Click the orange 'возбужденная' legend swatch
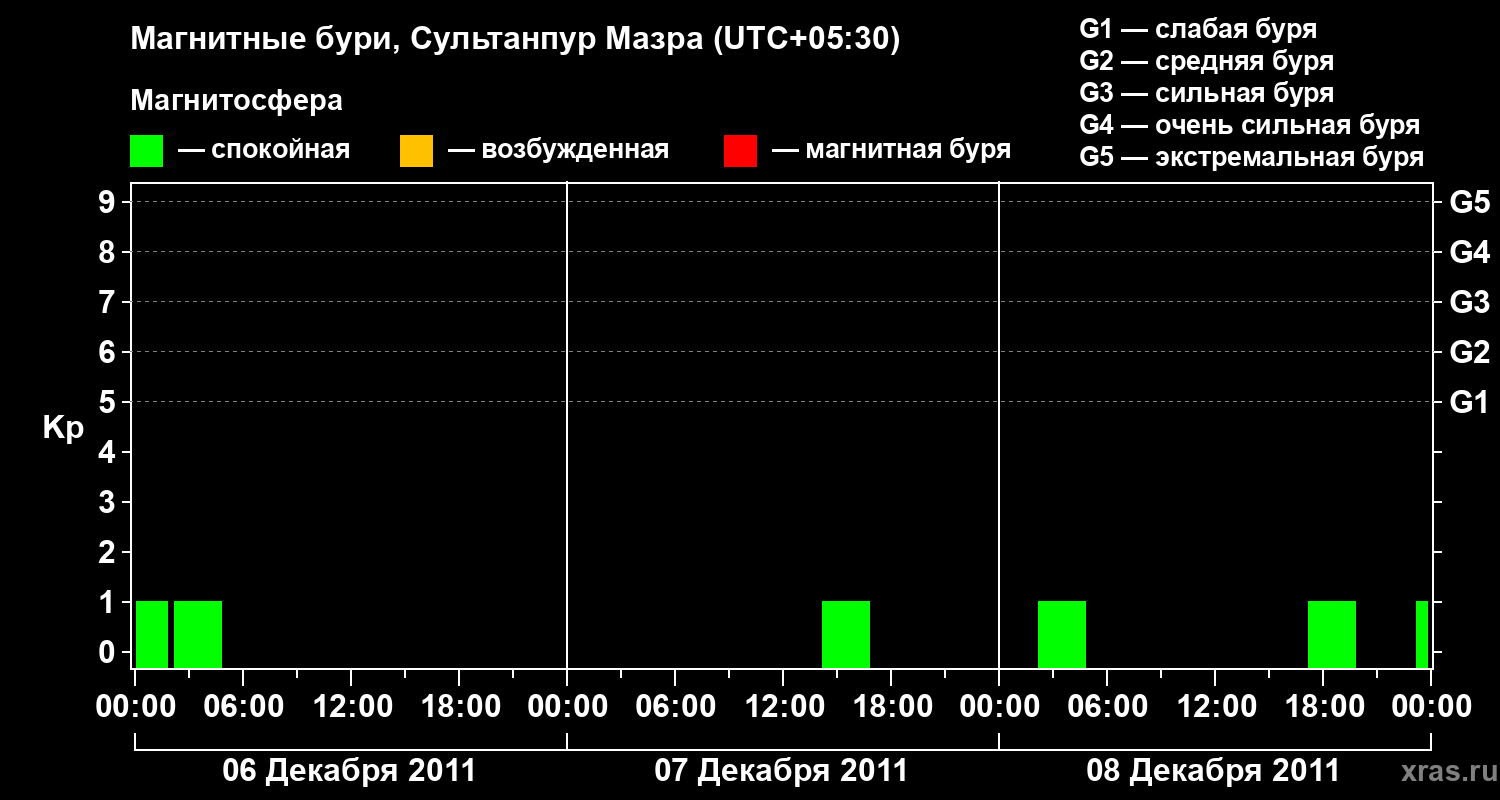This screenshot has height=800, width=1500. (416, 151)
